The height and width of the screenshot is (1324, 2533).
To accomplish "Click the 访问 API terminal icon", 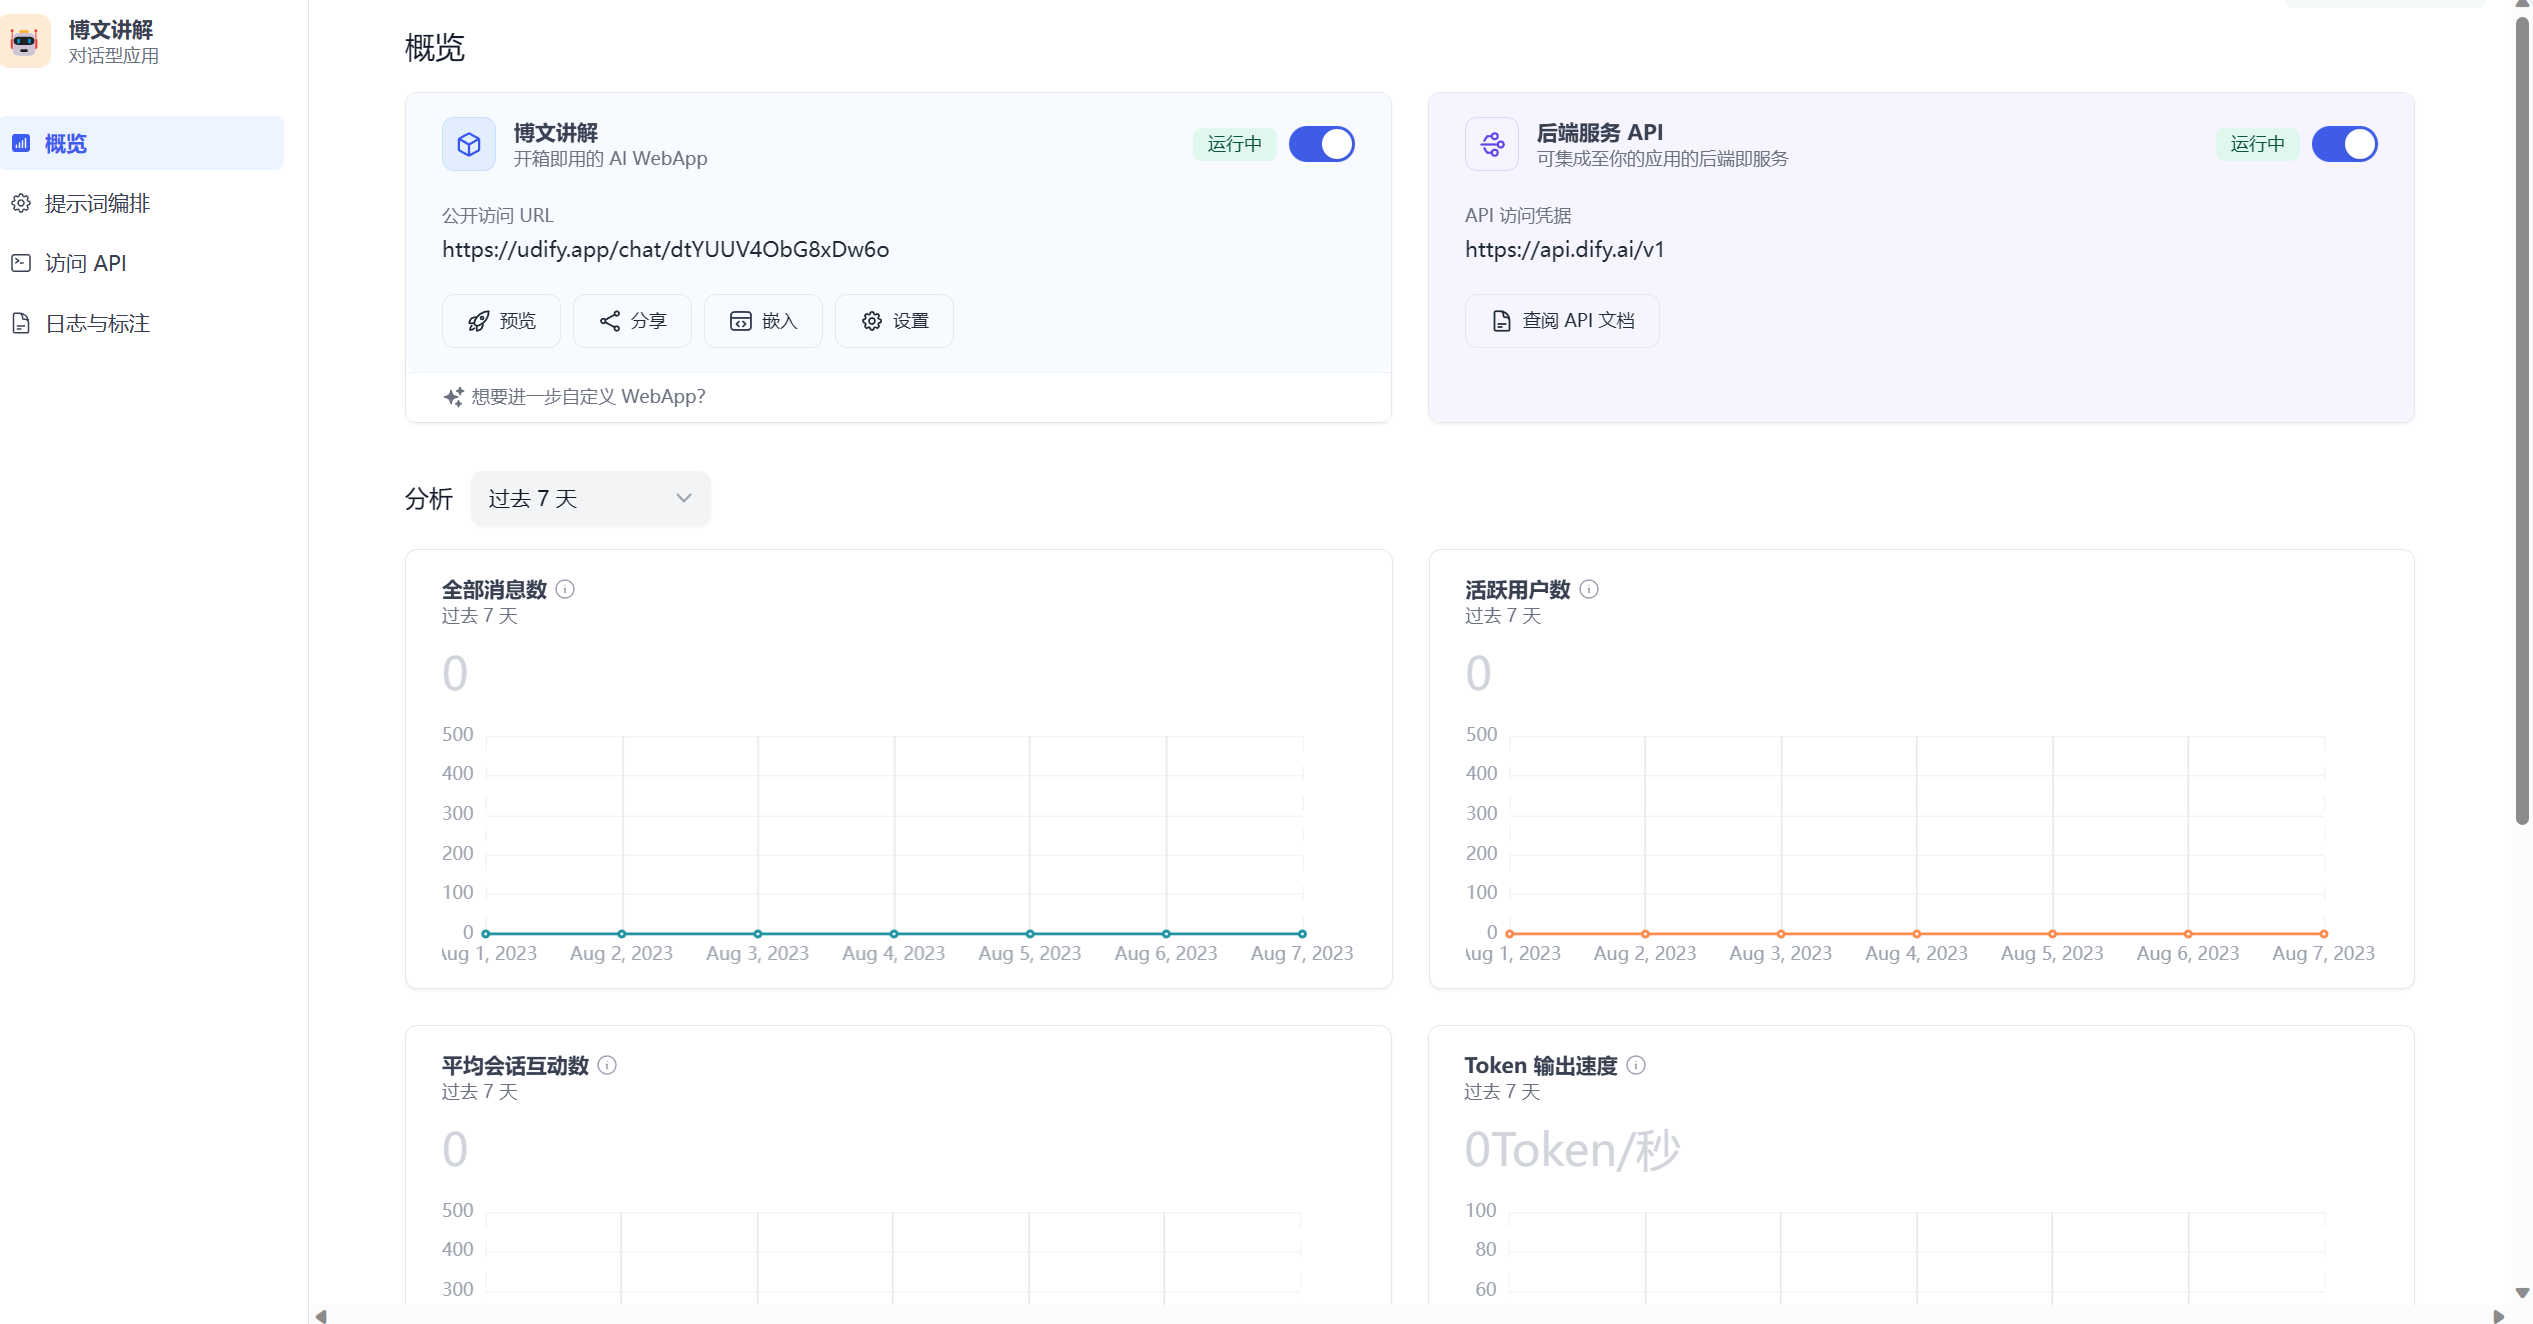I will pyautogui.click(x=21, y=263).
